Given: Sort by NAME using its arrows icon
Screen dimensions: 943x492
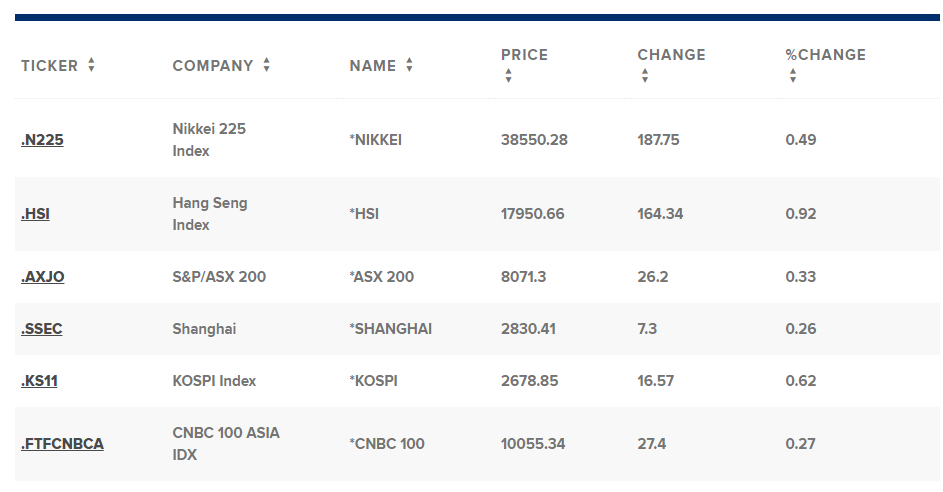Looking at the screenshot, I should [x=409, y=65].
